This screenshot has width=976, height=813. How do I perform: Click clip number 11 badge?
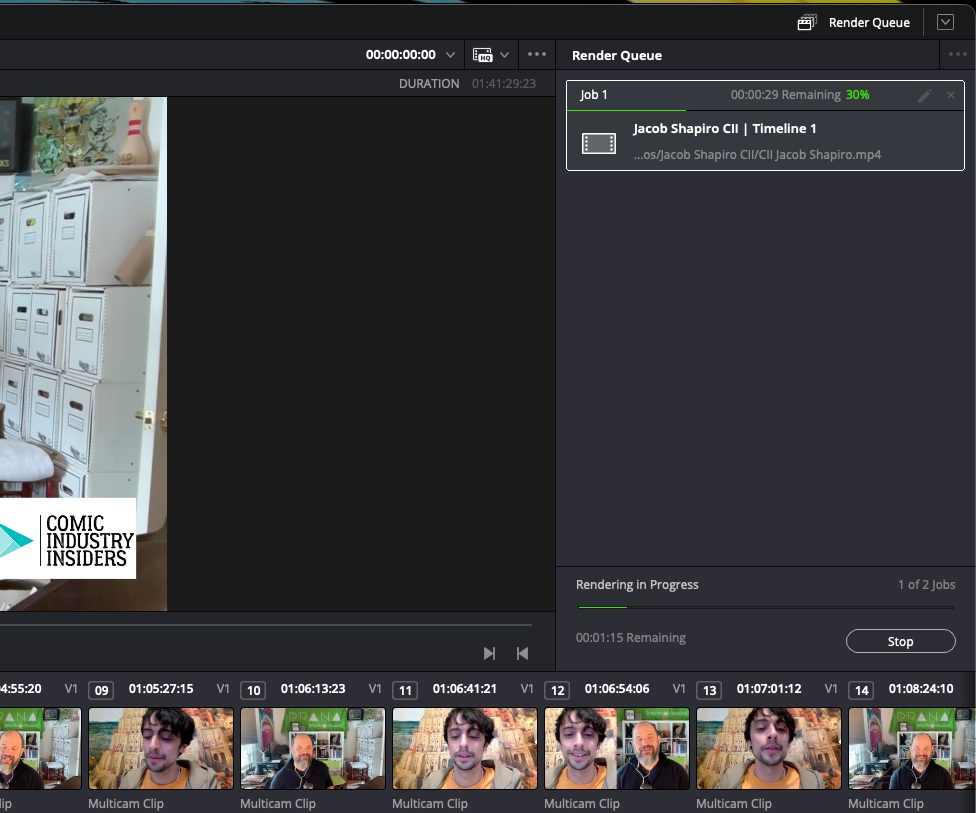point(405,690)
